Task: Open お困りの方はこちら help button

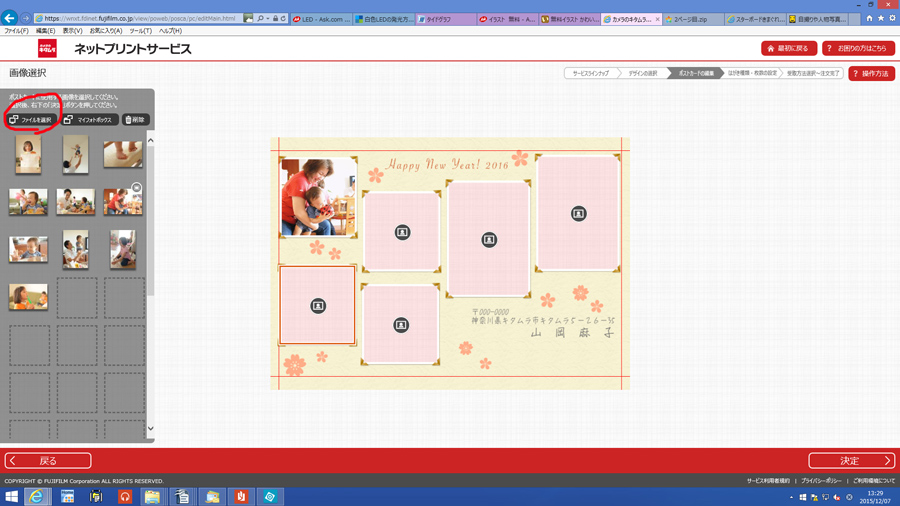Action: [858, 49]
